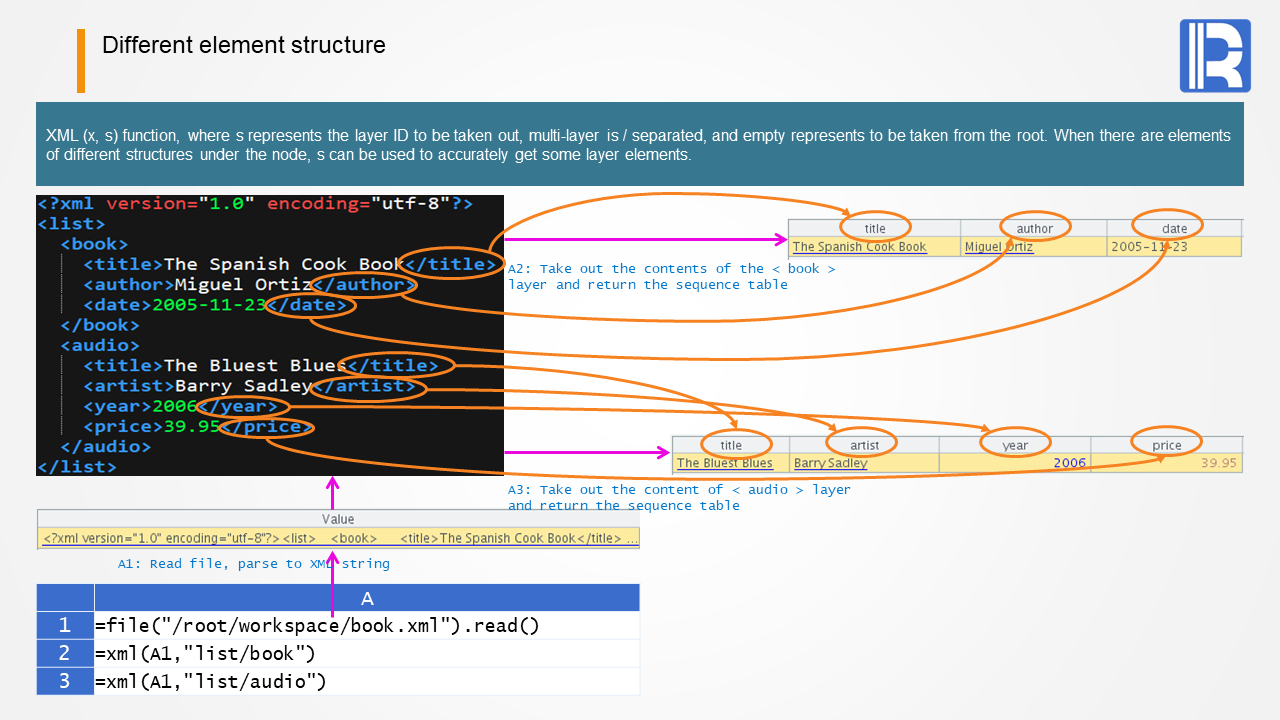Click the 2006 year code line
Screen dimensions: 1280x720
pos(181,406)
